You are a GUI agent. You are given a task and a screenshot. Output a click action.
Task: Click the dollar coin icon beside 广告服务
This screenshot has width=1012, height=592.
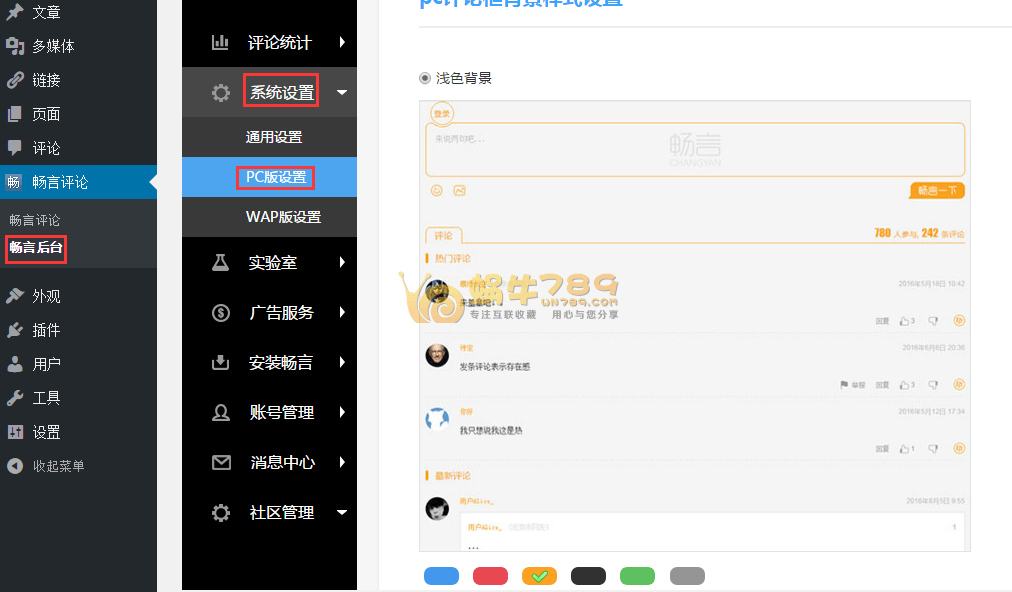(220, 313)
